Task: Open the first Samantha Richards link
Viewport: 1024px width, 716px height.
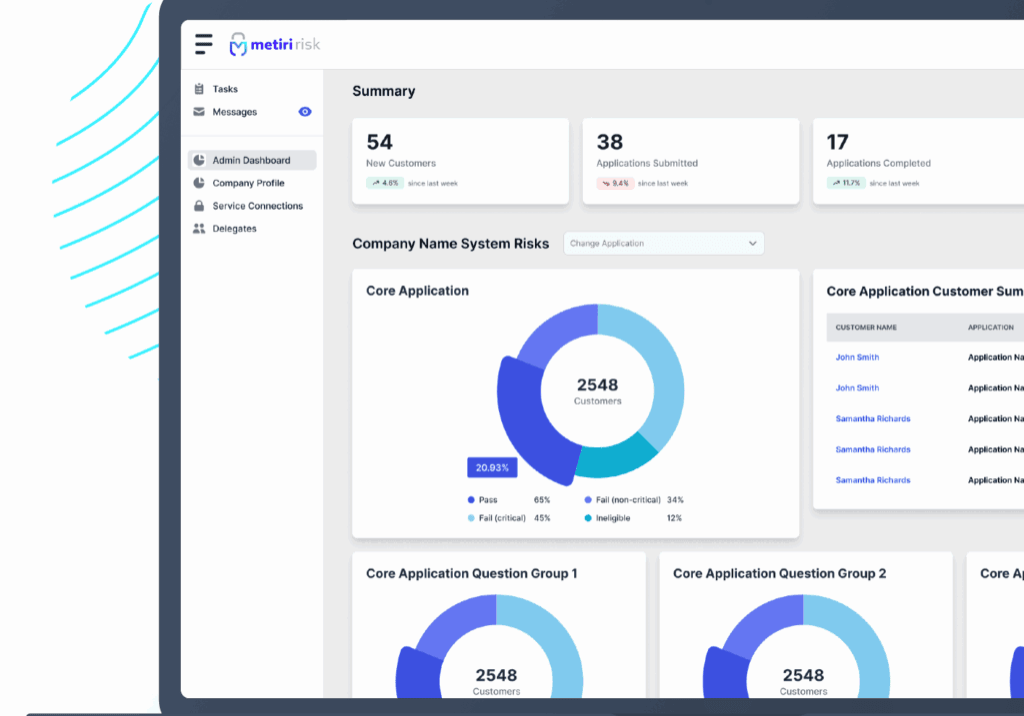Action: tap(872, 419)
